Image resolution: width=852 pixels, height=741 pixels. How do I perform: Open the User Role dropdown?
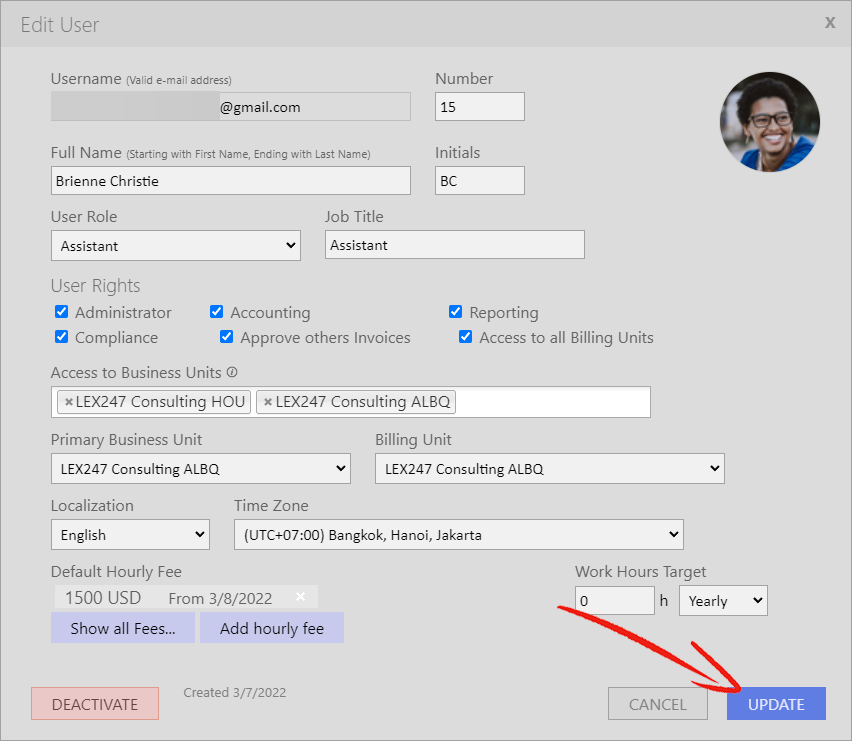[176, 246]
